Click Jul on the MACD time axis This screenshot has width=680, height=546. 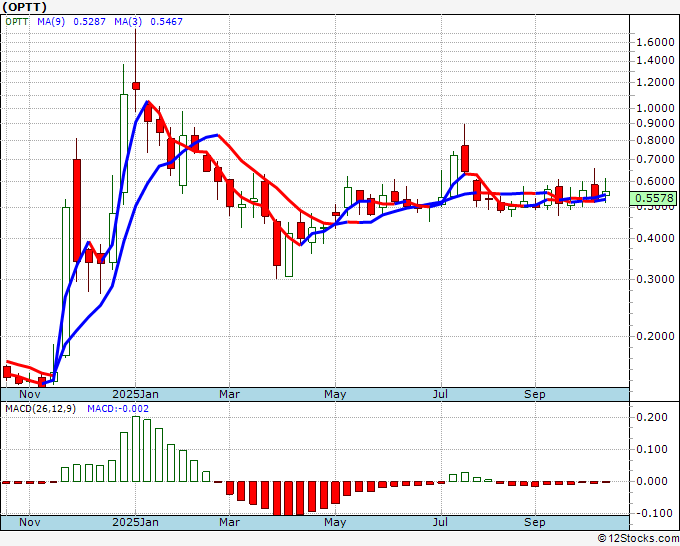[441, 522]
